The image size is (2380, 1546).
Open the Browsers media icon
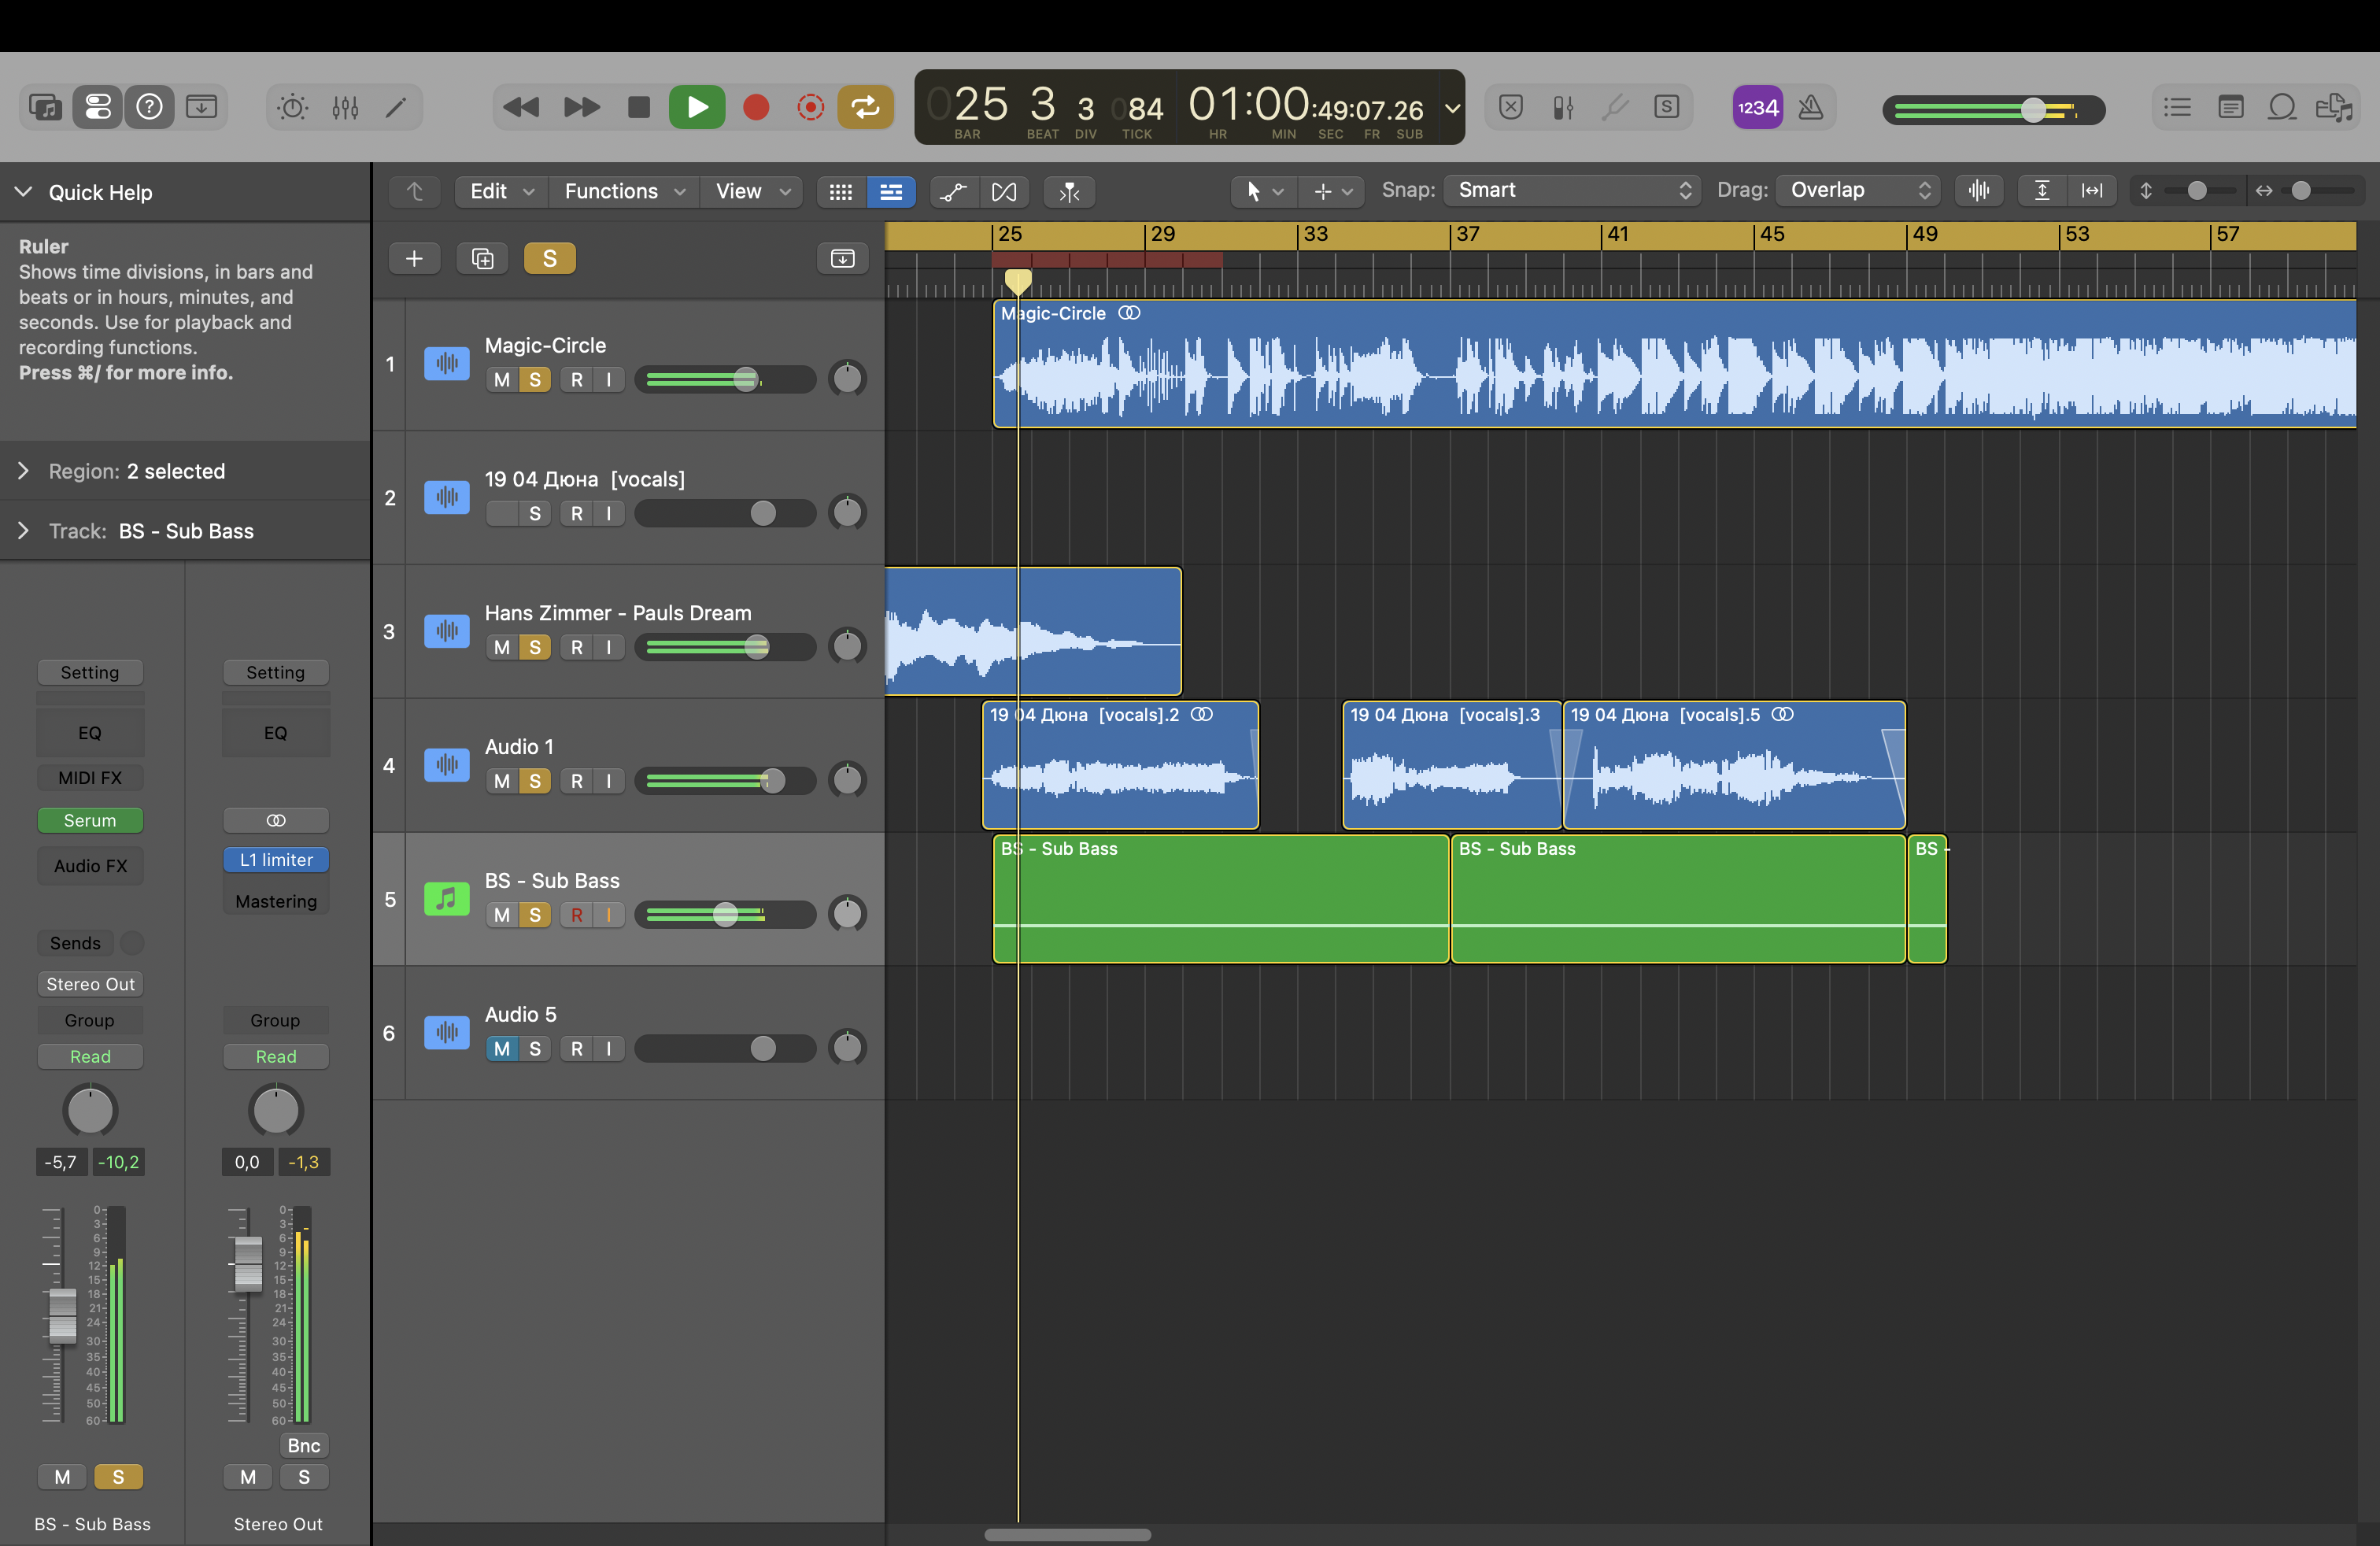pyautogui.click(x=2335, y=107)
